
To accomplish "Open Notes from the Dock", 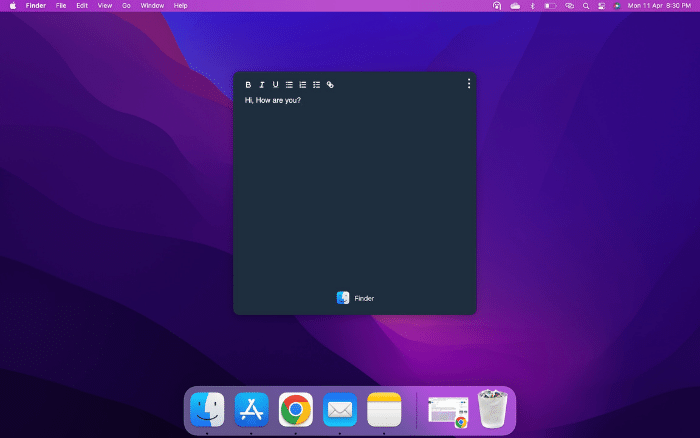I will coord(384,410).
